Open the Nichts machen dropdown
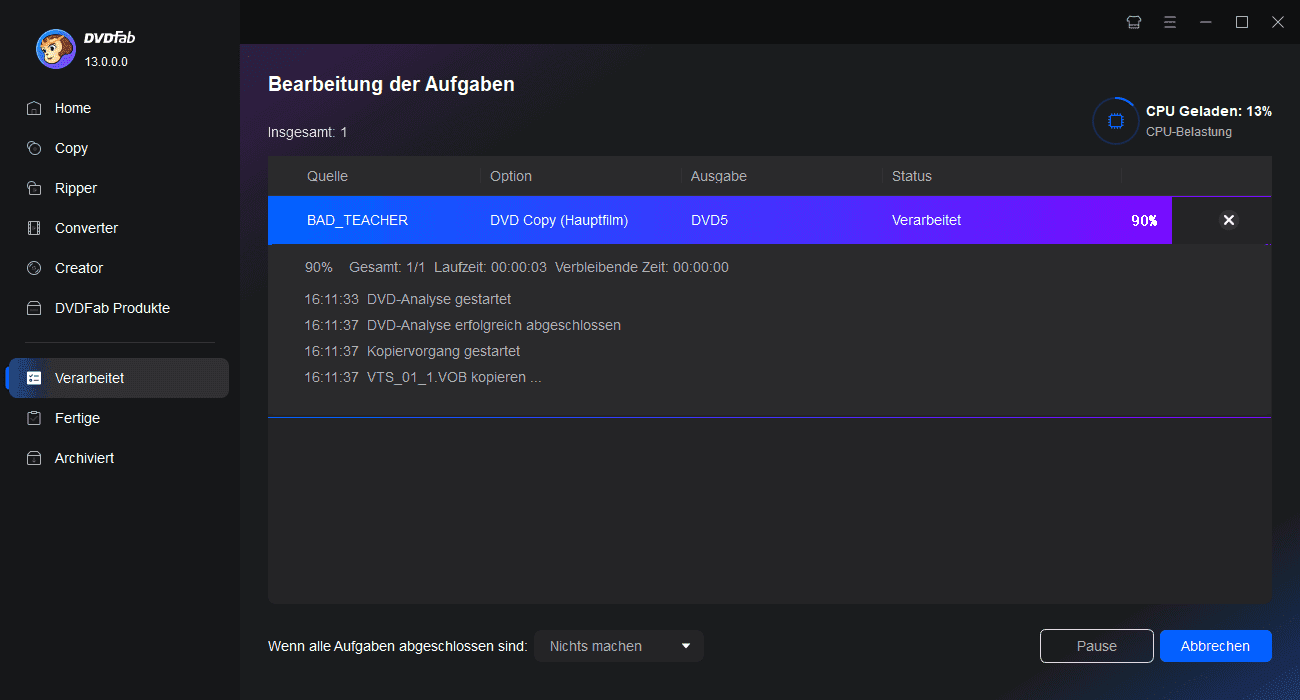Viewport: 1300px width, 700px height. click(x=619, y=646)
